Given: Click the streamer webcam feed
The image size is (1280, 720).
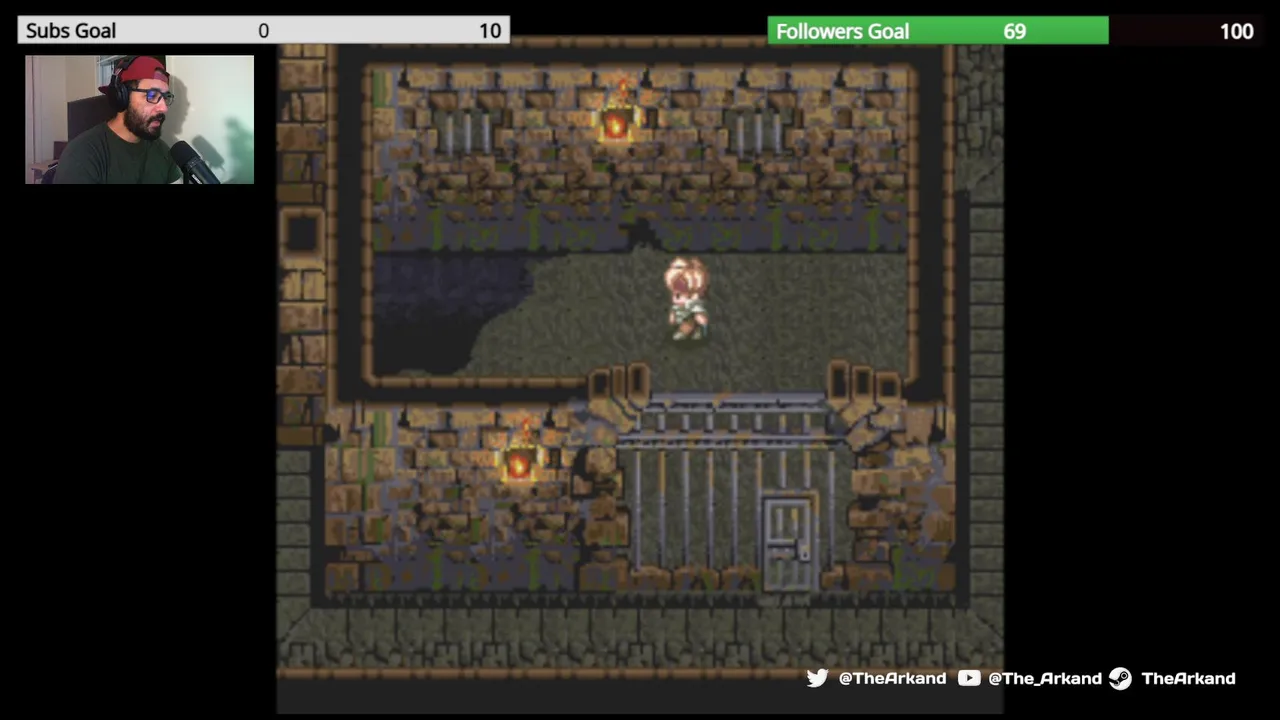Looking at the screenshot, I should (139, 119).
